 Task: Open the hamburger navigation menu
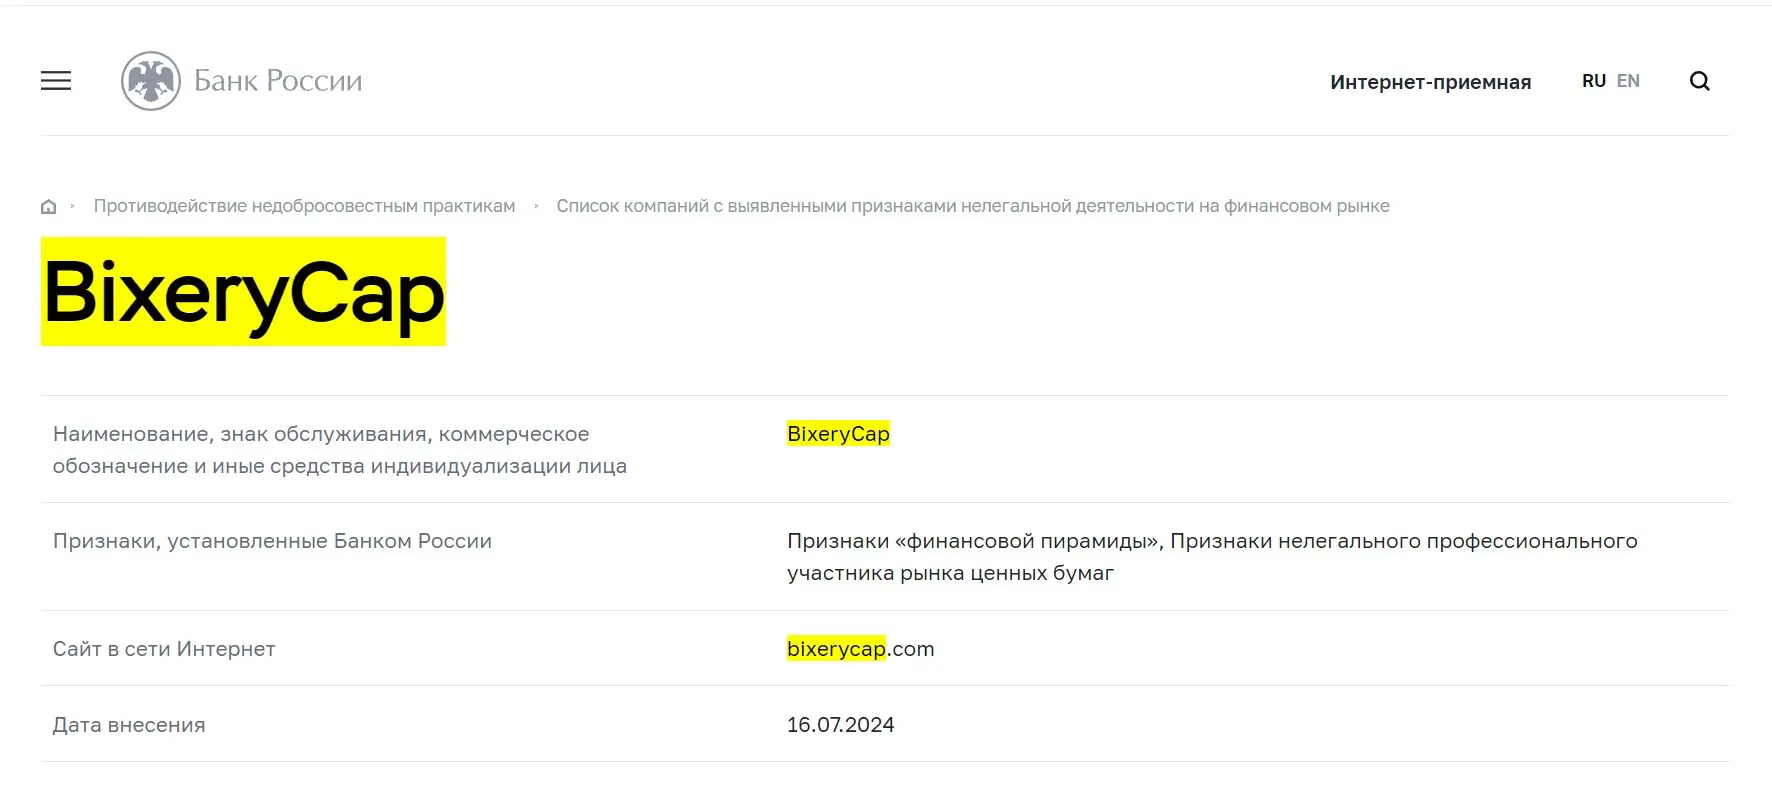click(56, 81)
